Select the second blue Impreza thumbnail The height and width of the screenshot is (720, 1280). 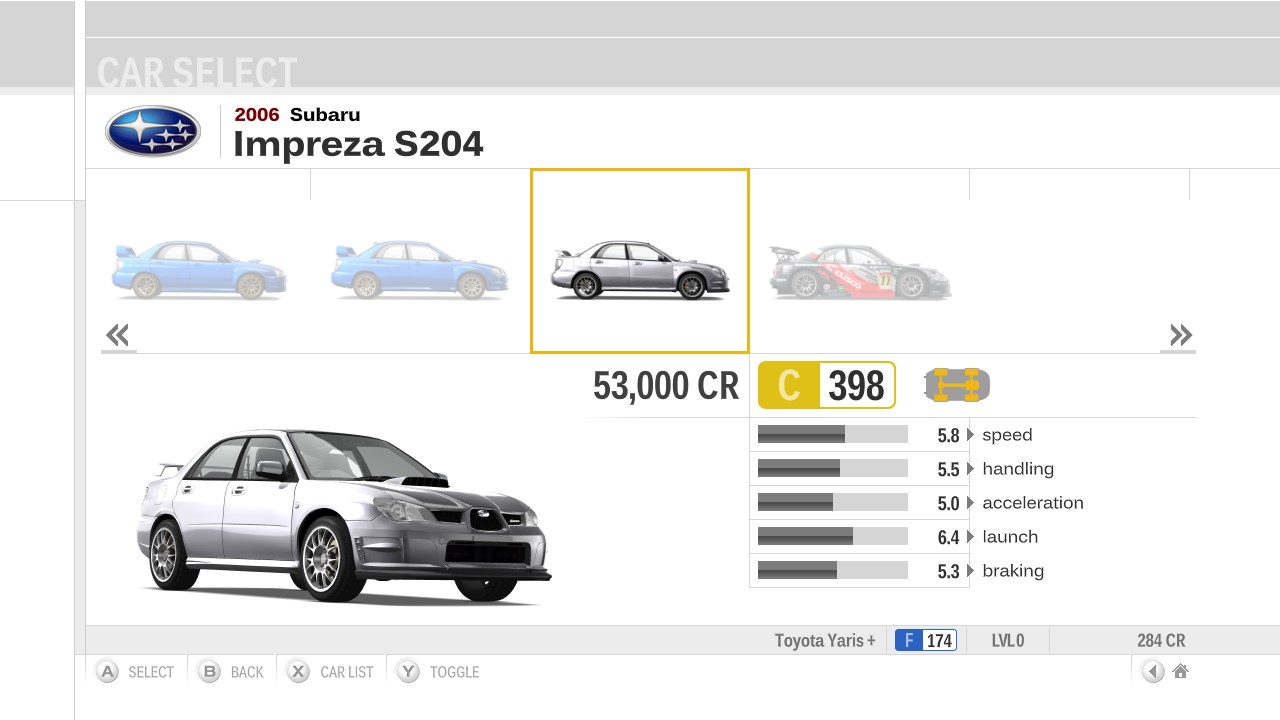click(x=419, y=270)
